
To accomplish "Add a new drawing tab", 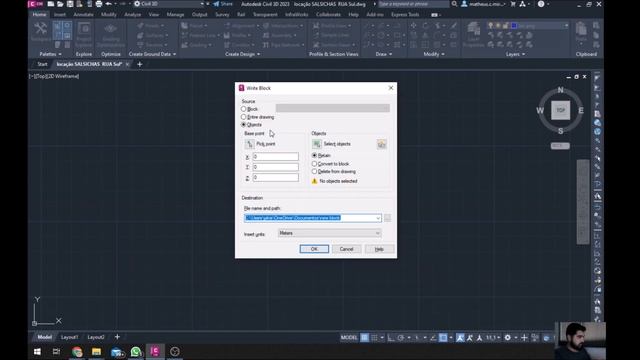I will click(x=140, y=64).
